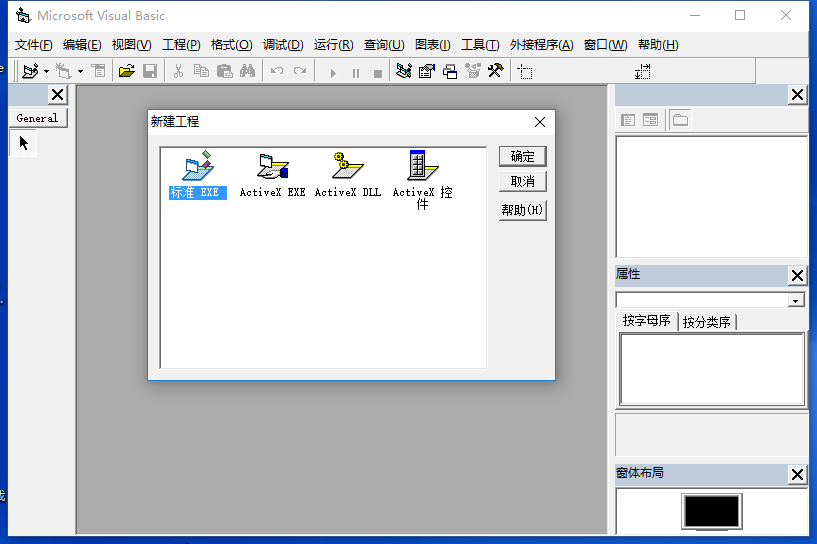Image resolution: width=817 pixels, height=544 pixels.
Task: Click the Menu Editor toolbar icon
Action: 98,71
